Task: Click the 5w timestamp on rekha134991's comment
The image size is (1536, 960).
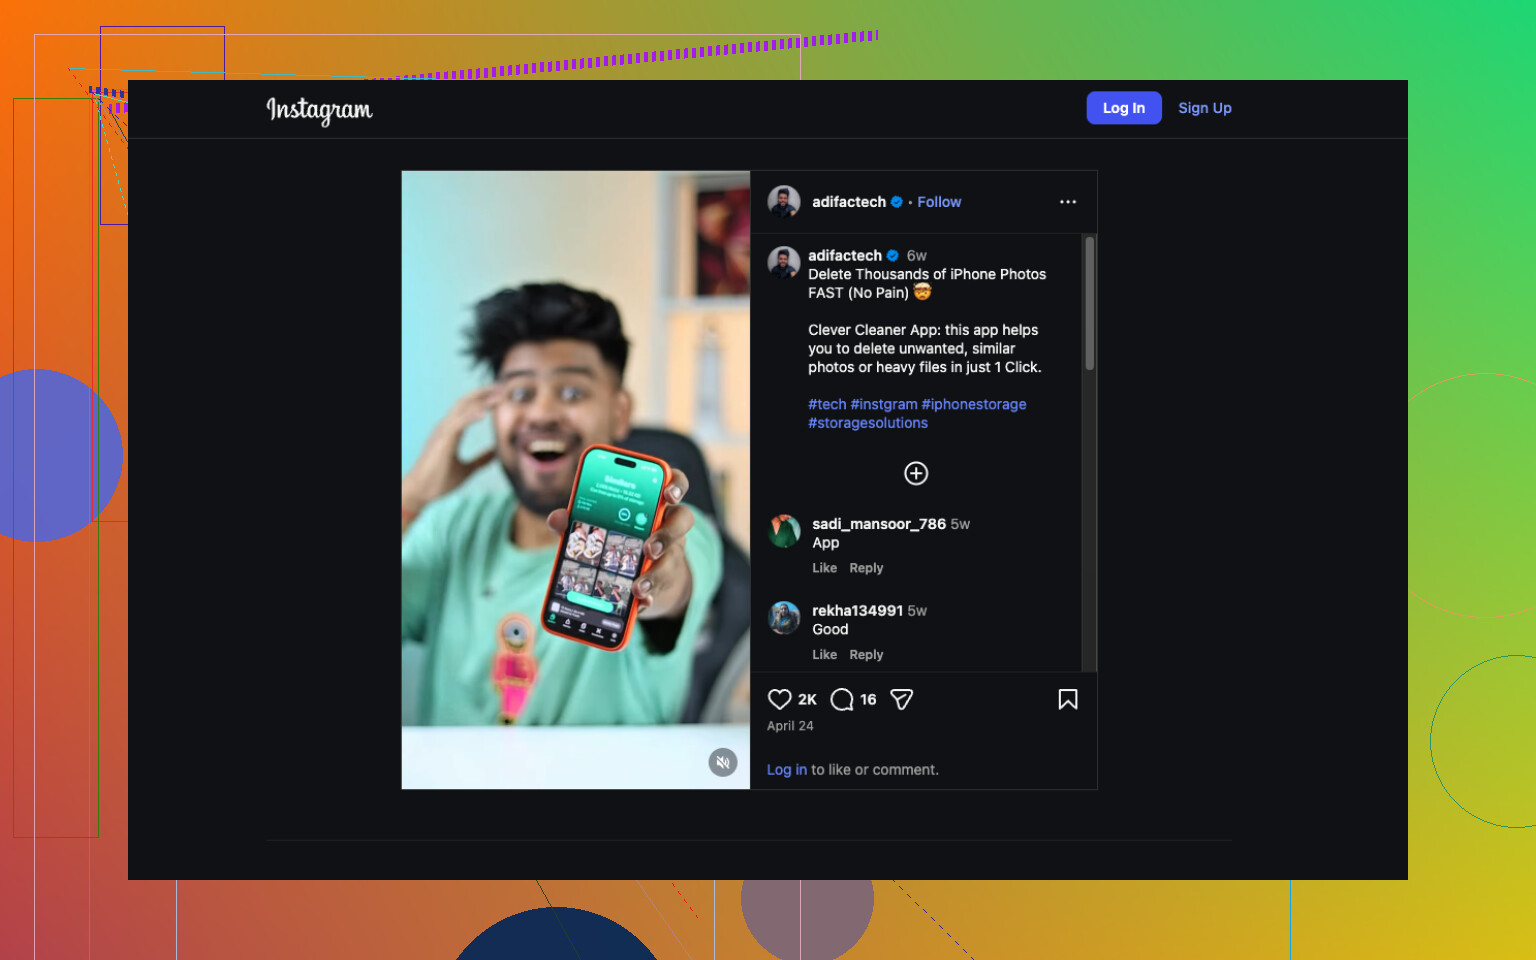Action: [x=917, y=610]
